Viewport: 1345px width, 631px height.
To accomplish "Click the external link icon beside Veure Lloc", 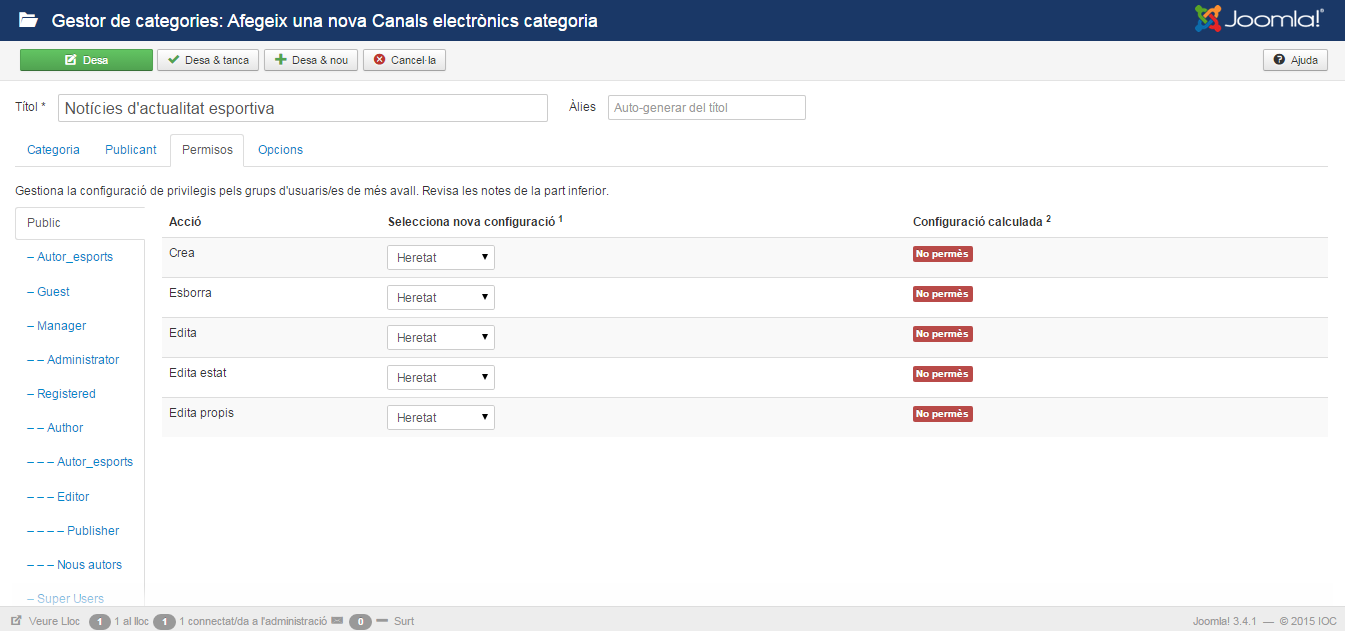I will (16, 621).
